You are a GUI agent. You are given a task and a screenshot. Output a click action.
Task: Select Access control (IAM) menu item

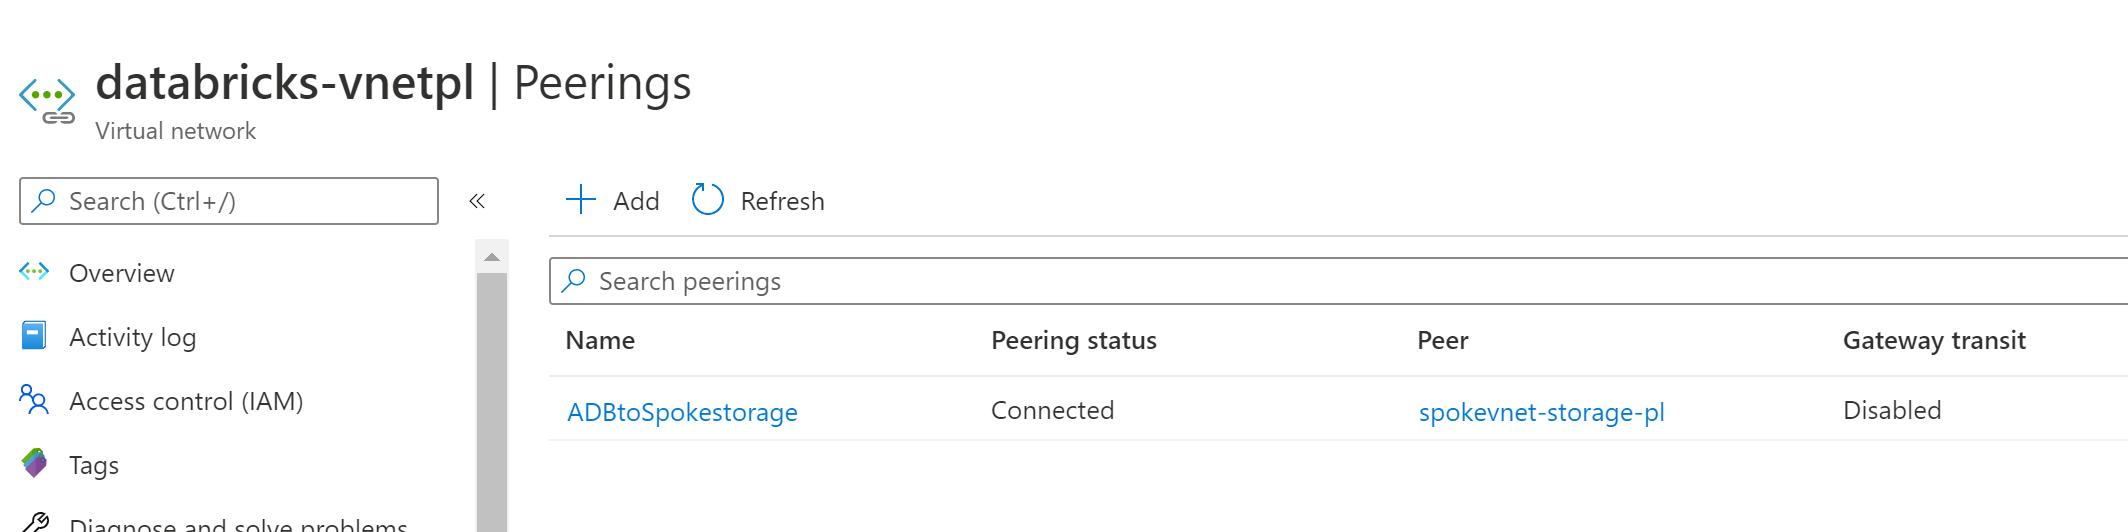click(x=185, y=401)
